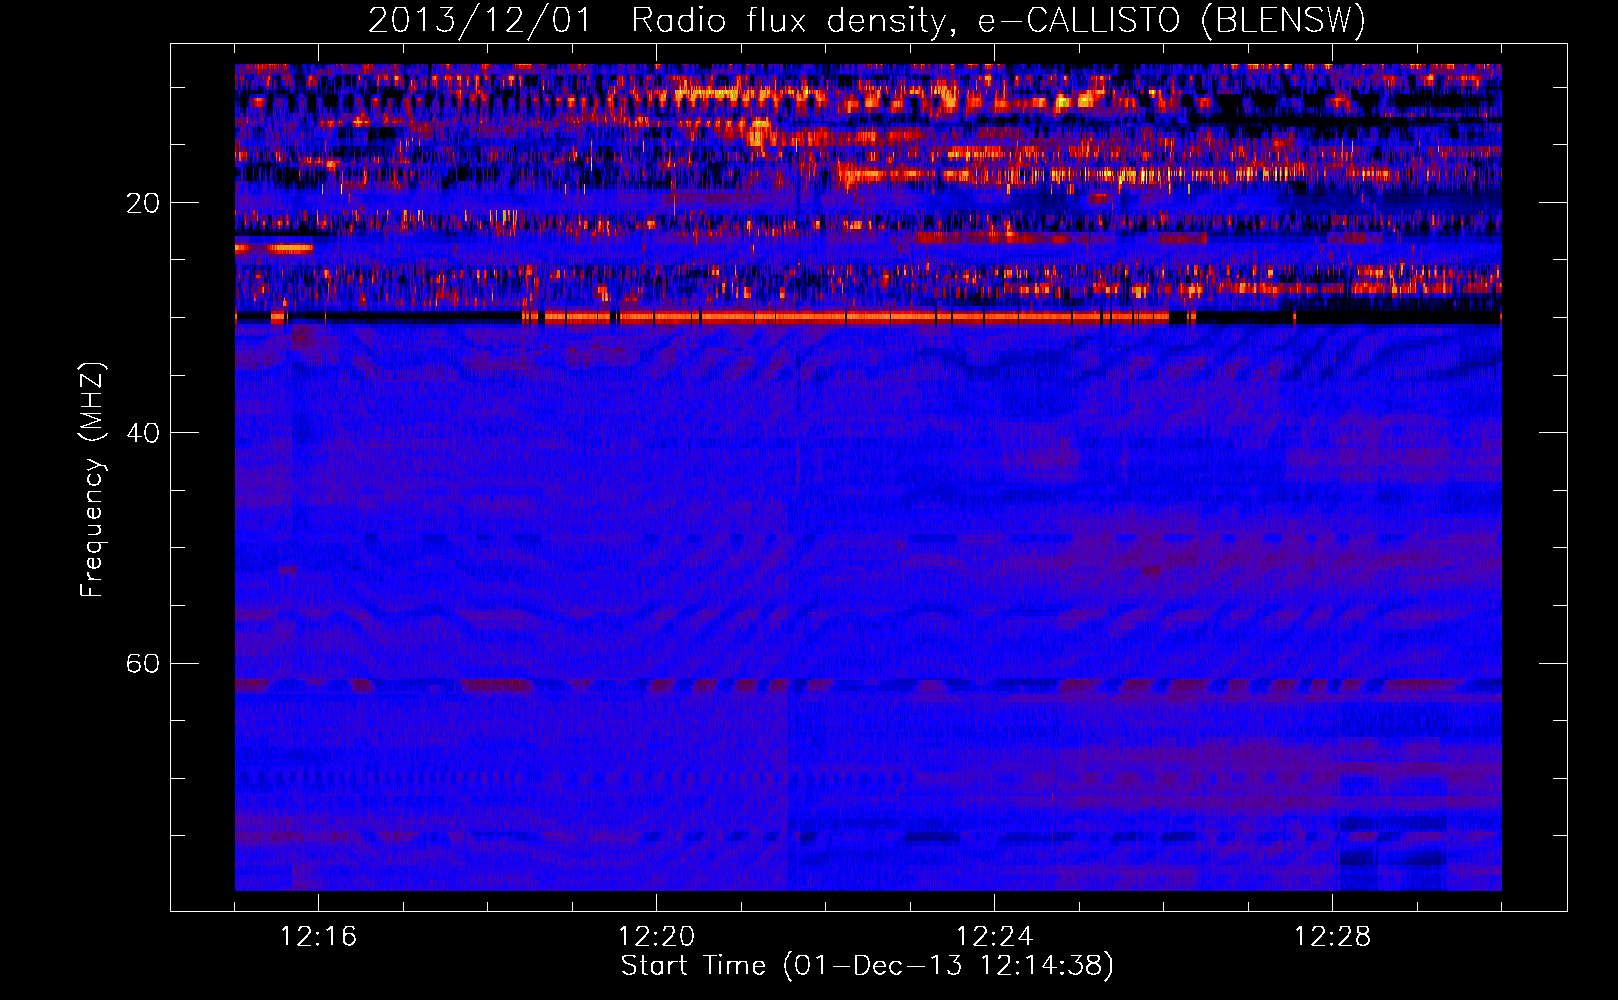The height and width of the screenshot is (1000, 1618).
Task: Click the "Start Time (01-Dec-13 12:14:38)" label
Action: [867, 966]
